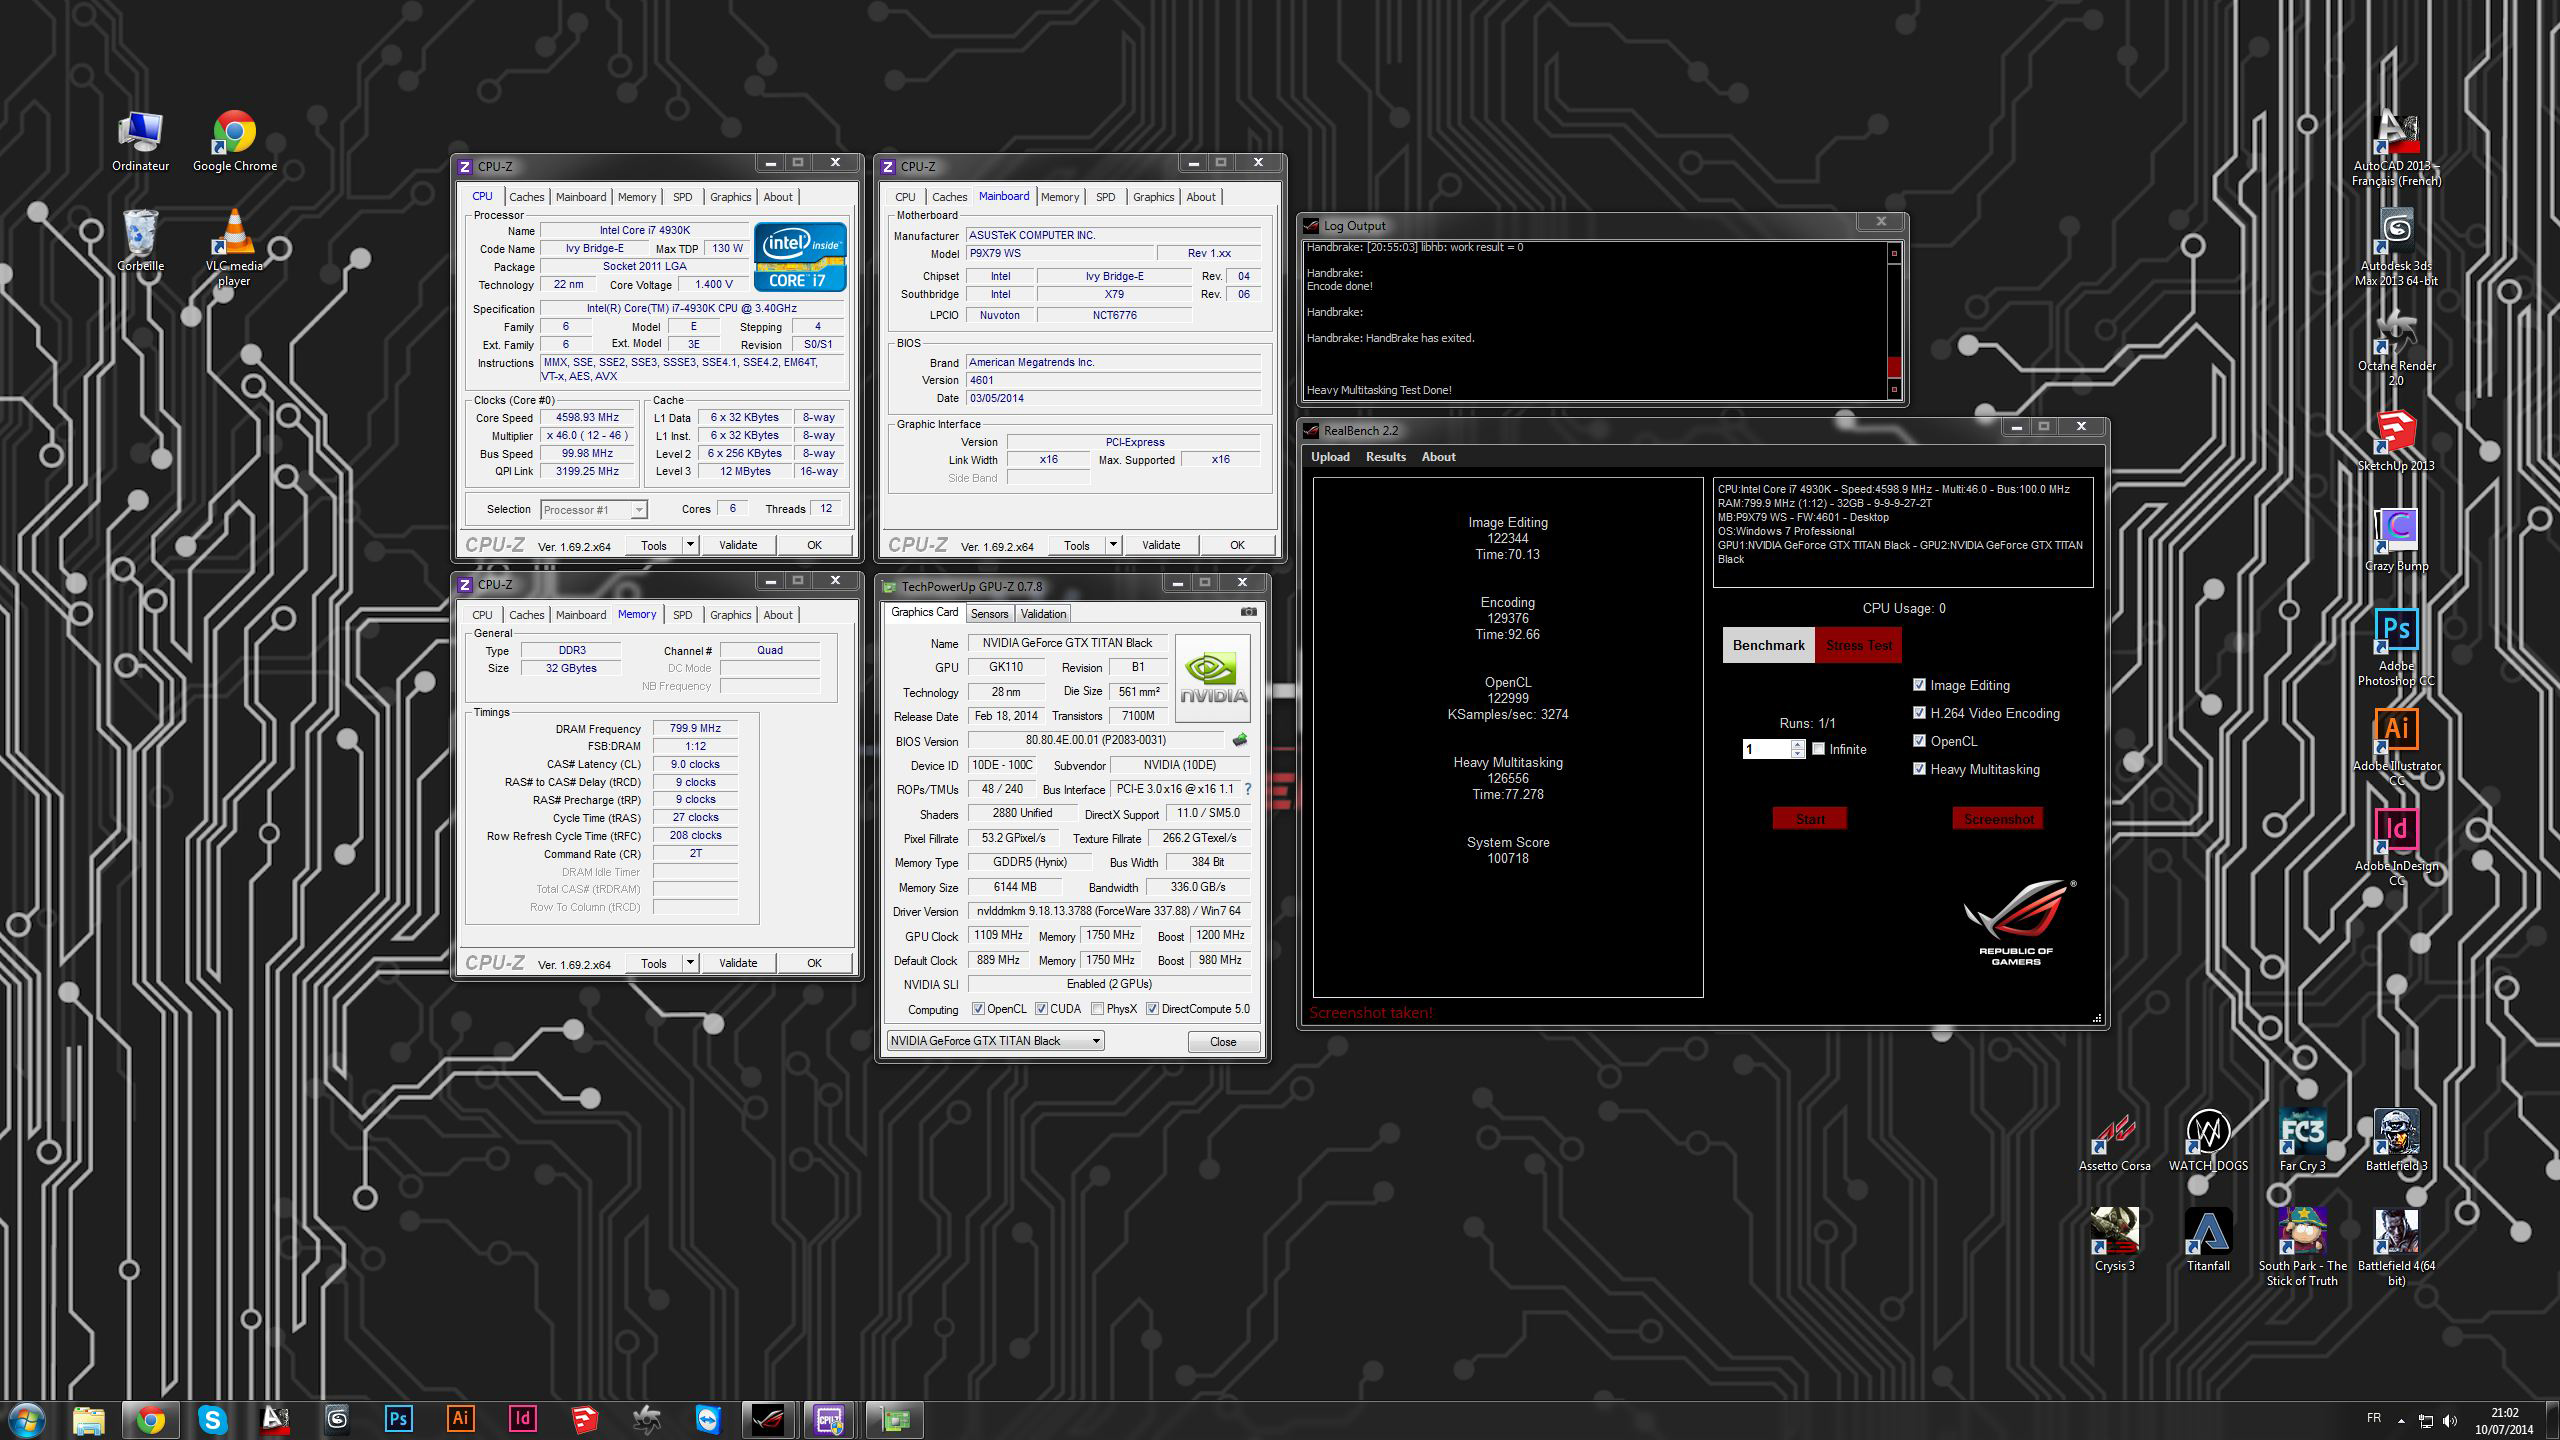Select the Benchmark button in RealBench
Screen dimensions: 2560x1440
click(1768, 645)
